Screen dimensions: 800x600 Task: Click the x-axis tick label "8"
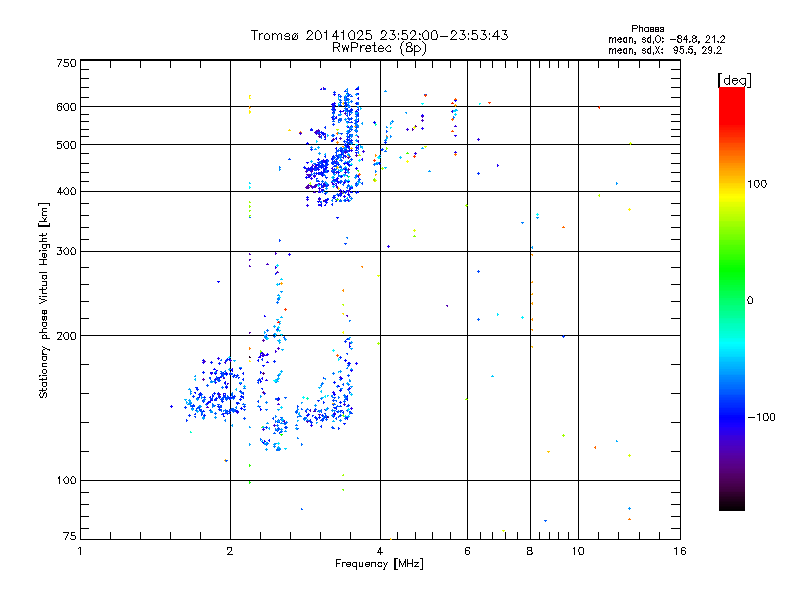(530, 551)
